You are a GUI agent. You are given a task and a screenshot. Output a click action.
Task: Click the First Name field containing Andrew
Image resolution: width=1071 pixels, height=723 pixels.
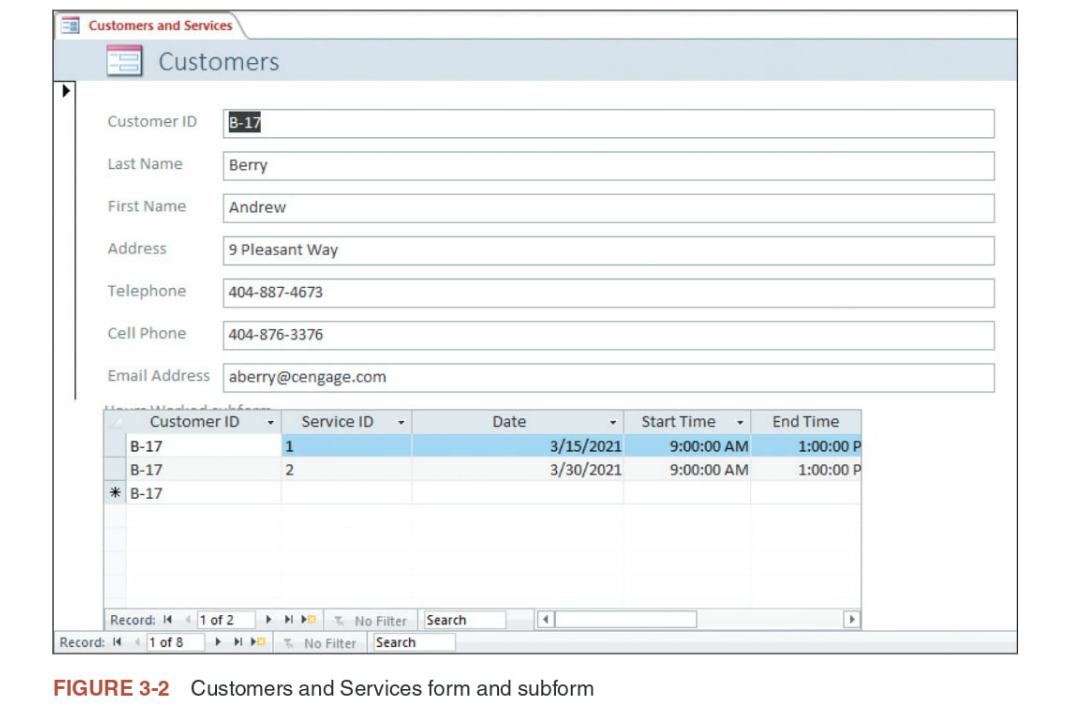608,208
